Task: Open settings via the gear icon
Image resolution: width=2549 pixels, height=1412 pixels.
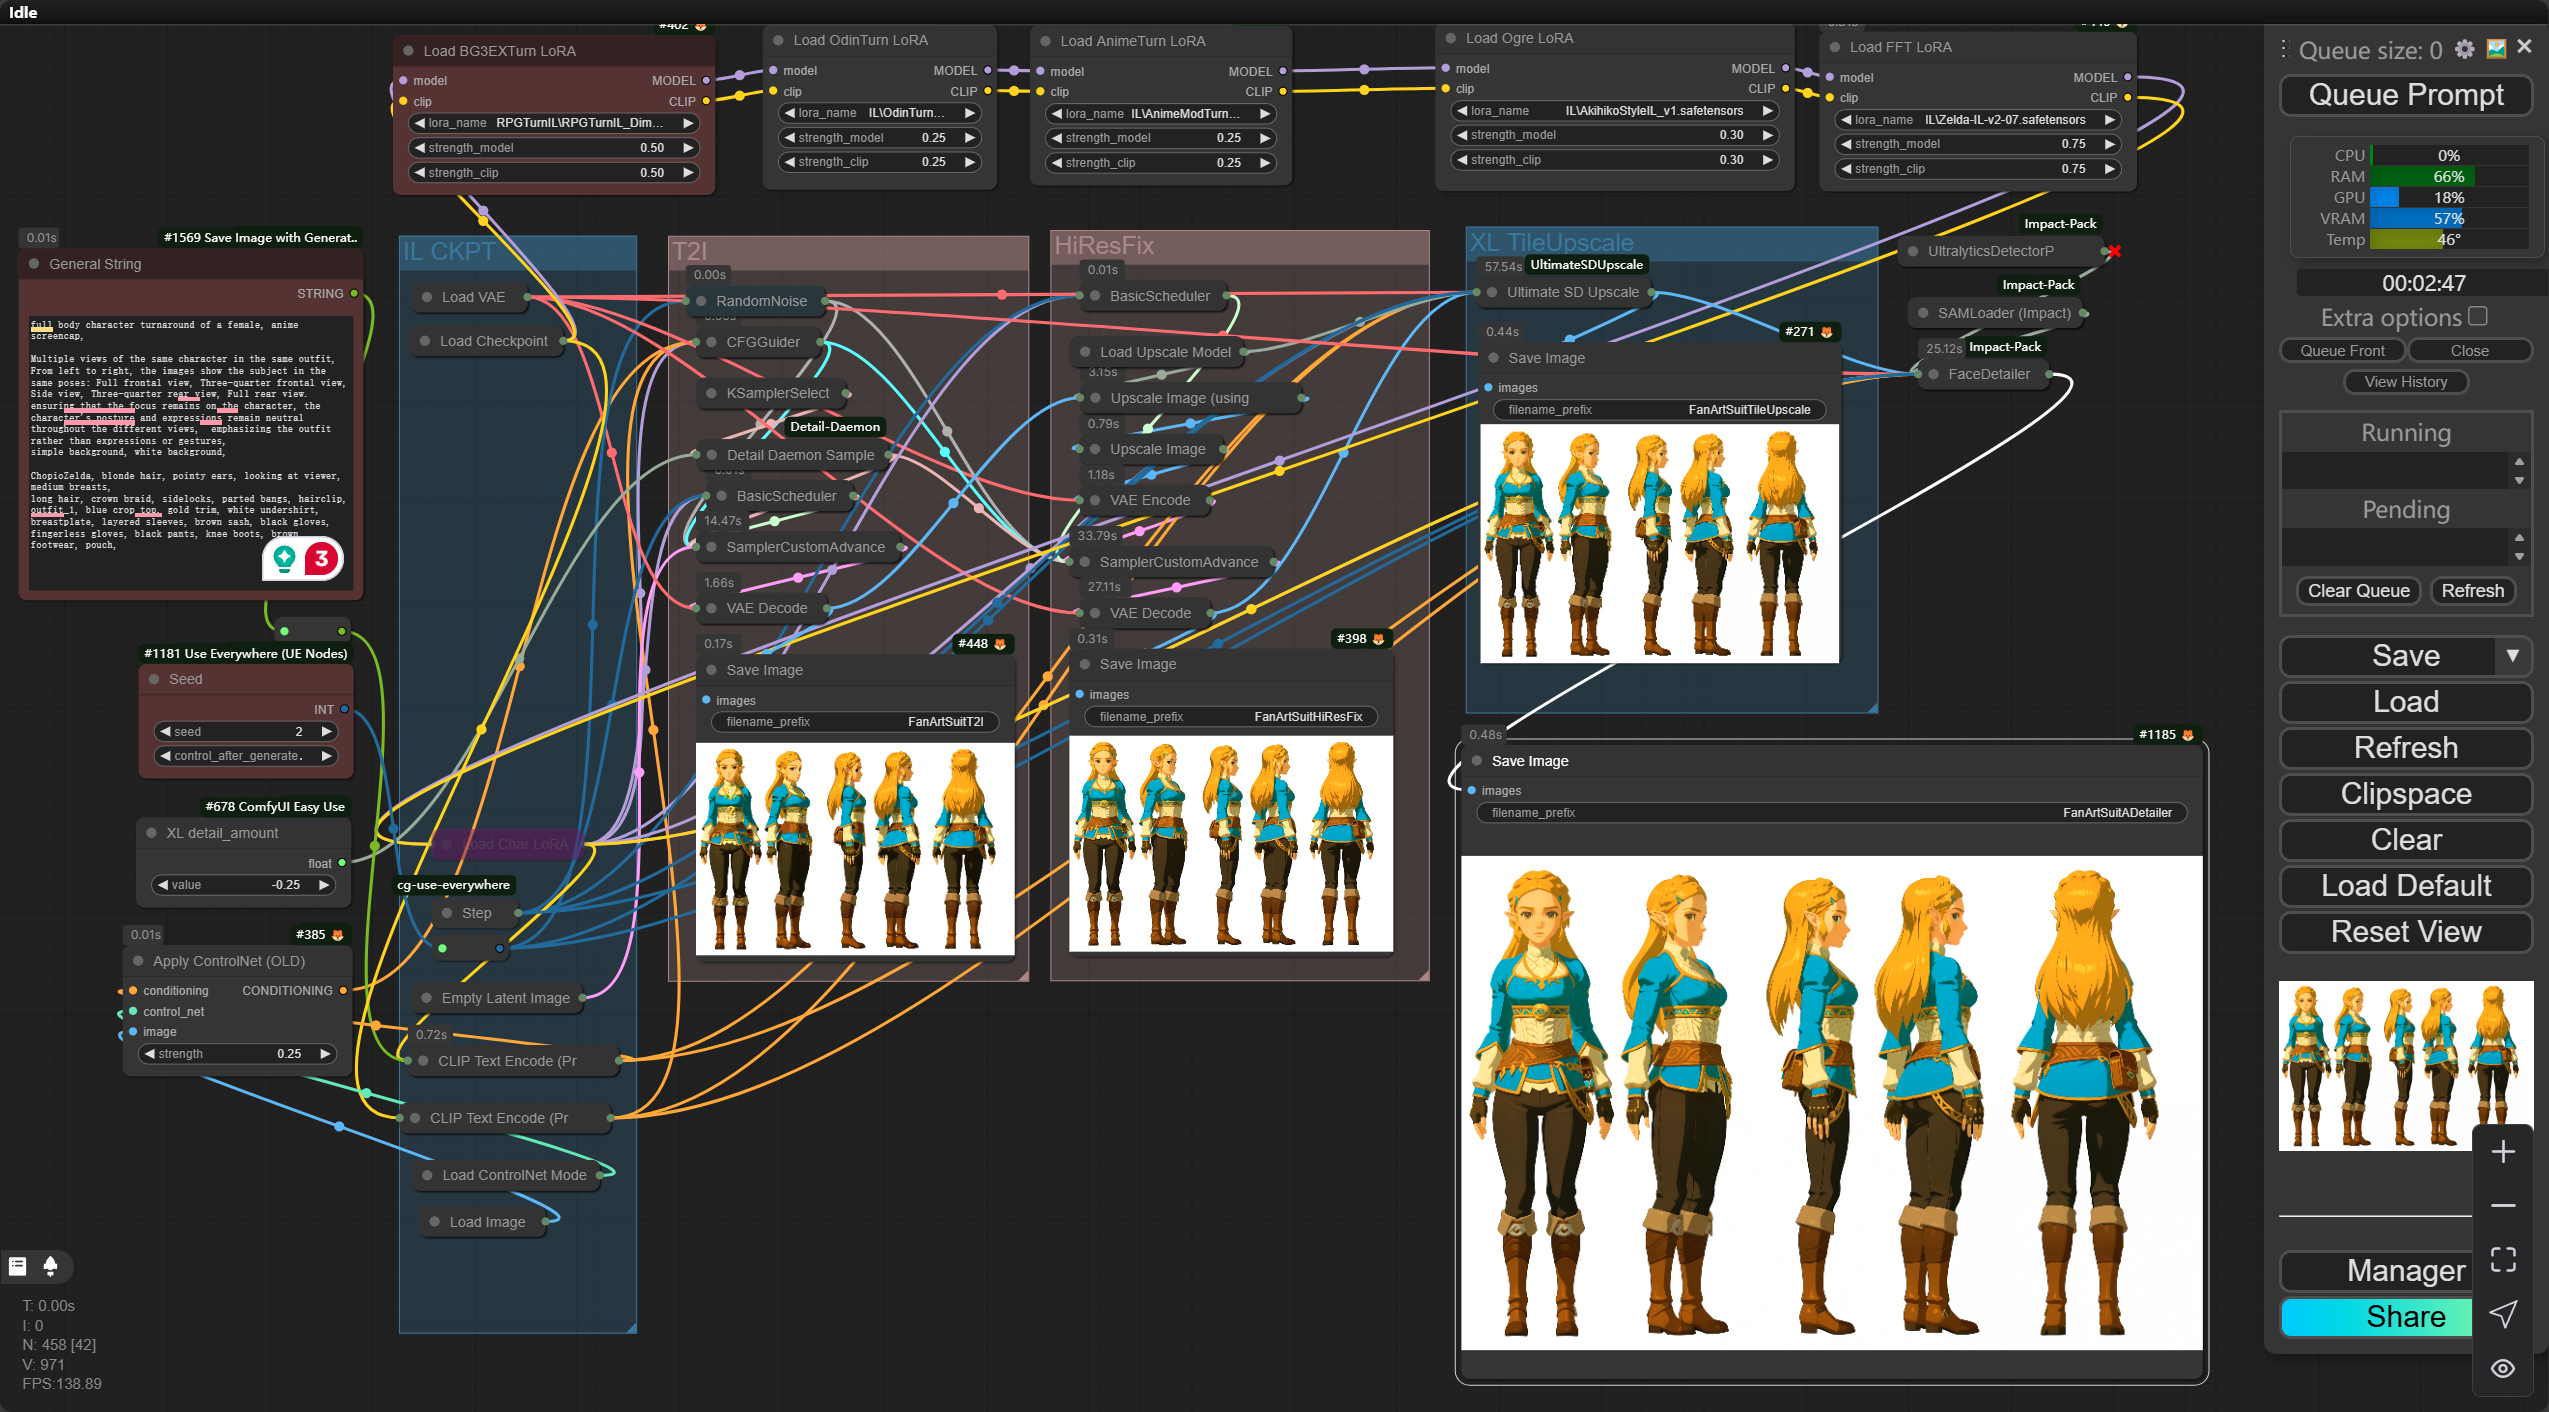Action: pos(2465,49)
